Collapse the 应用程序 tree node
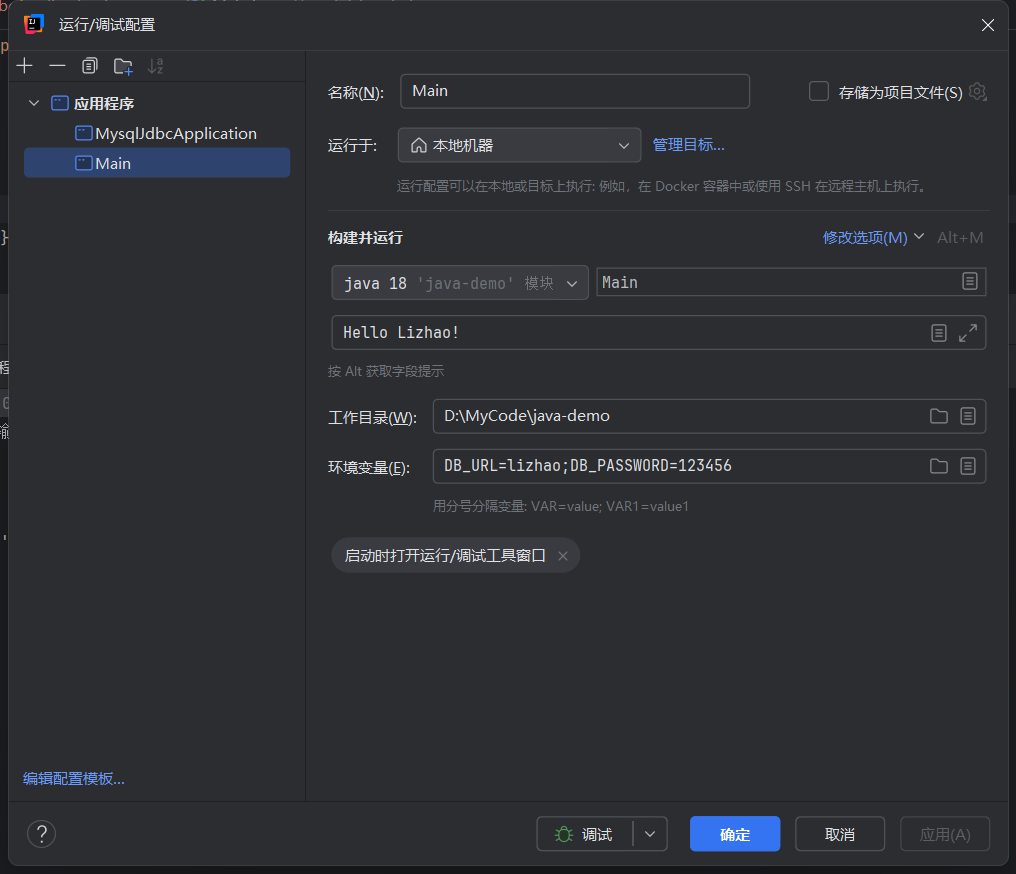Viewport: 1016px width, 874px height. tap(34, 103)
